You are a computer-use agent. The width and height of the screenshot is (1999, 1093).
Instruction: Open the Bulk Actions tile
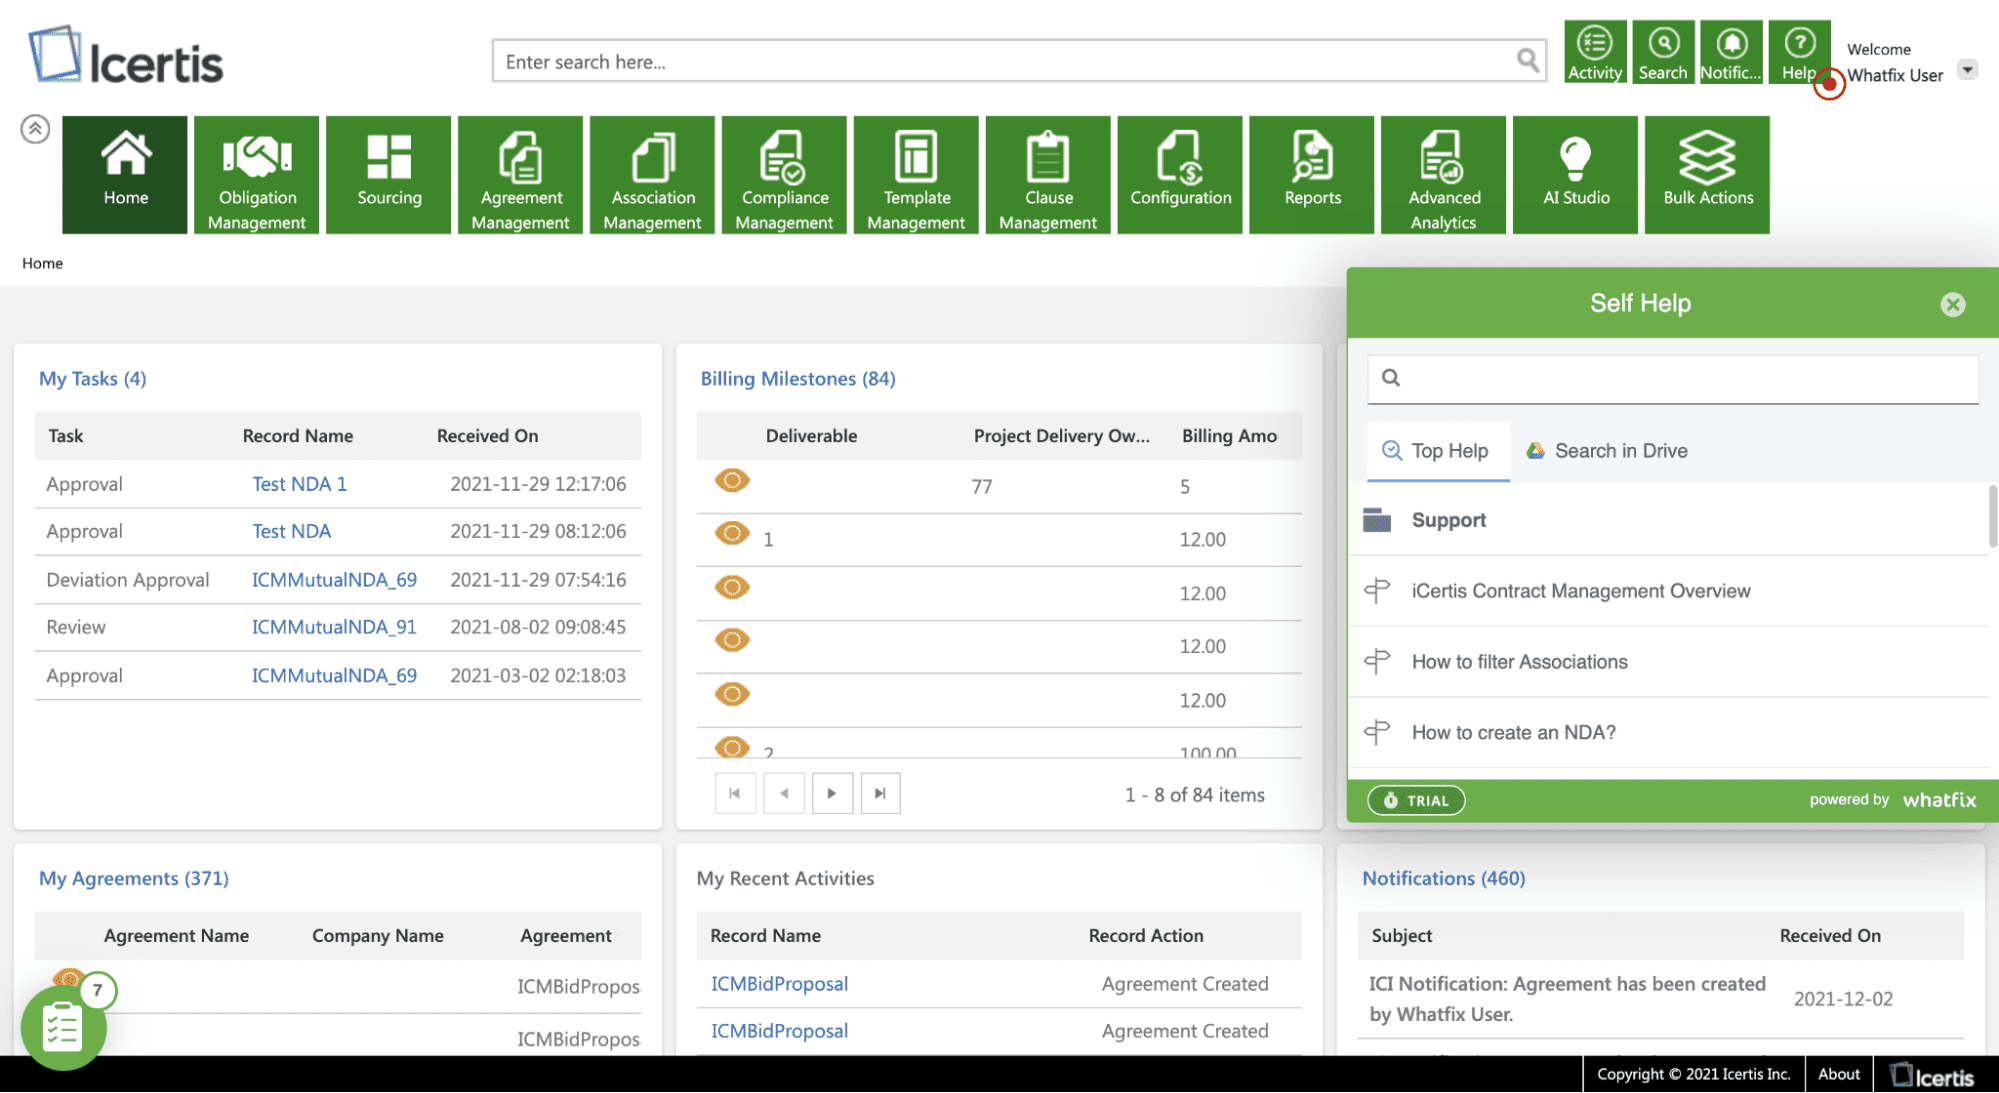coord(1708,175)
